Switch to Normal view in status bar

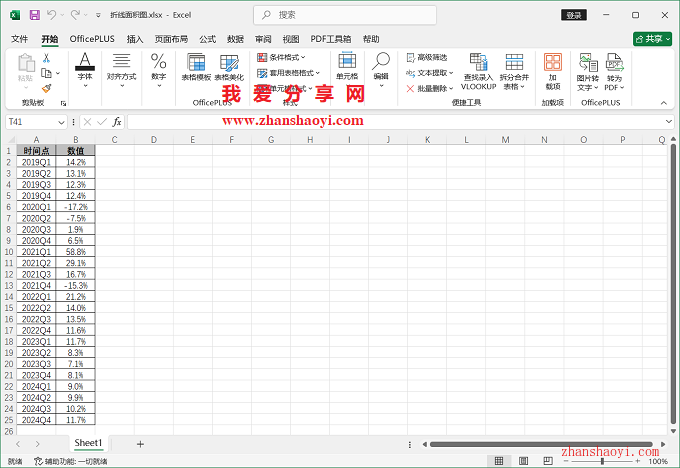(x=499, y=461)
